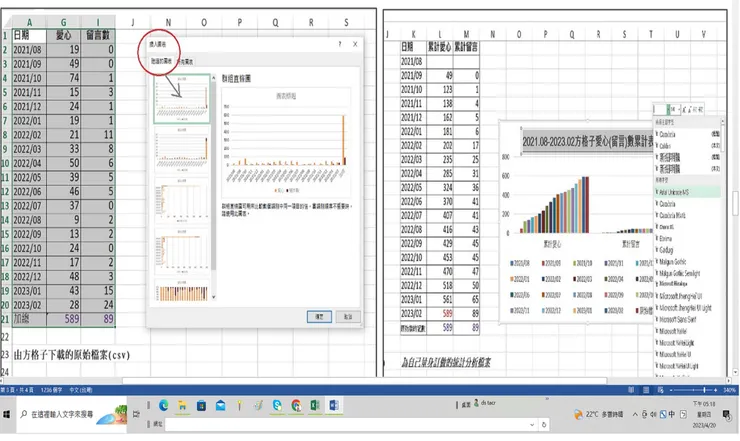The height and width of the screenshot is (441, 740).
Task: Open the Mail app taskbar icon
Action: click(x=220, y=405)
